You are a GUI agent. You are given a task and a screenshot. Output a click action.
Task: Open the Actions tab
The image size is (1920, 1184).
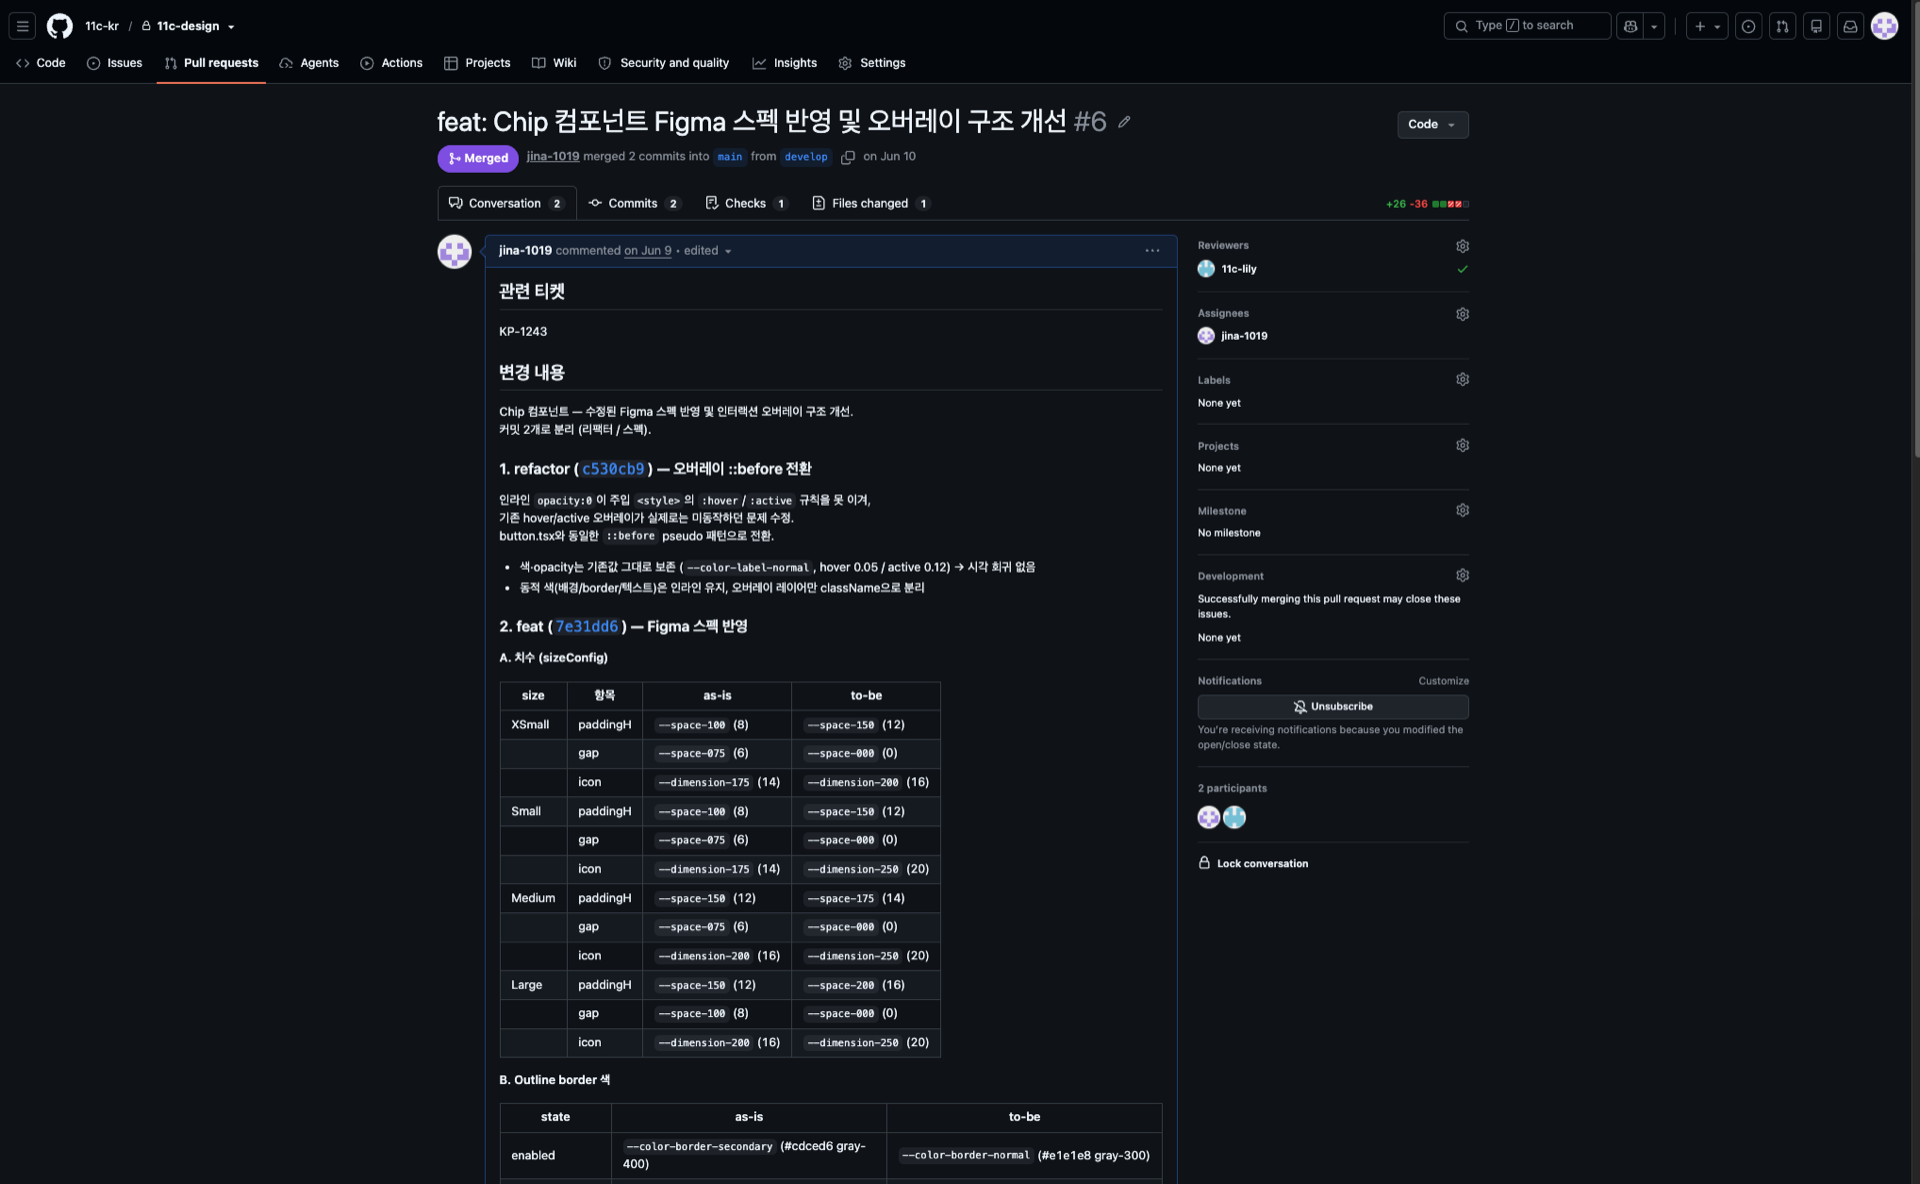click(x=391, y=63)
